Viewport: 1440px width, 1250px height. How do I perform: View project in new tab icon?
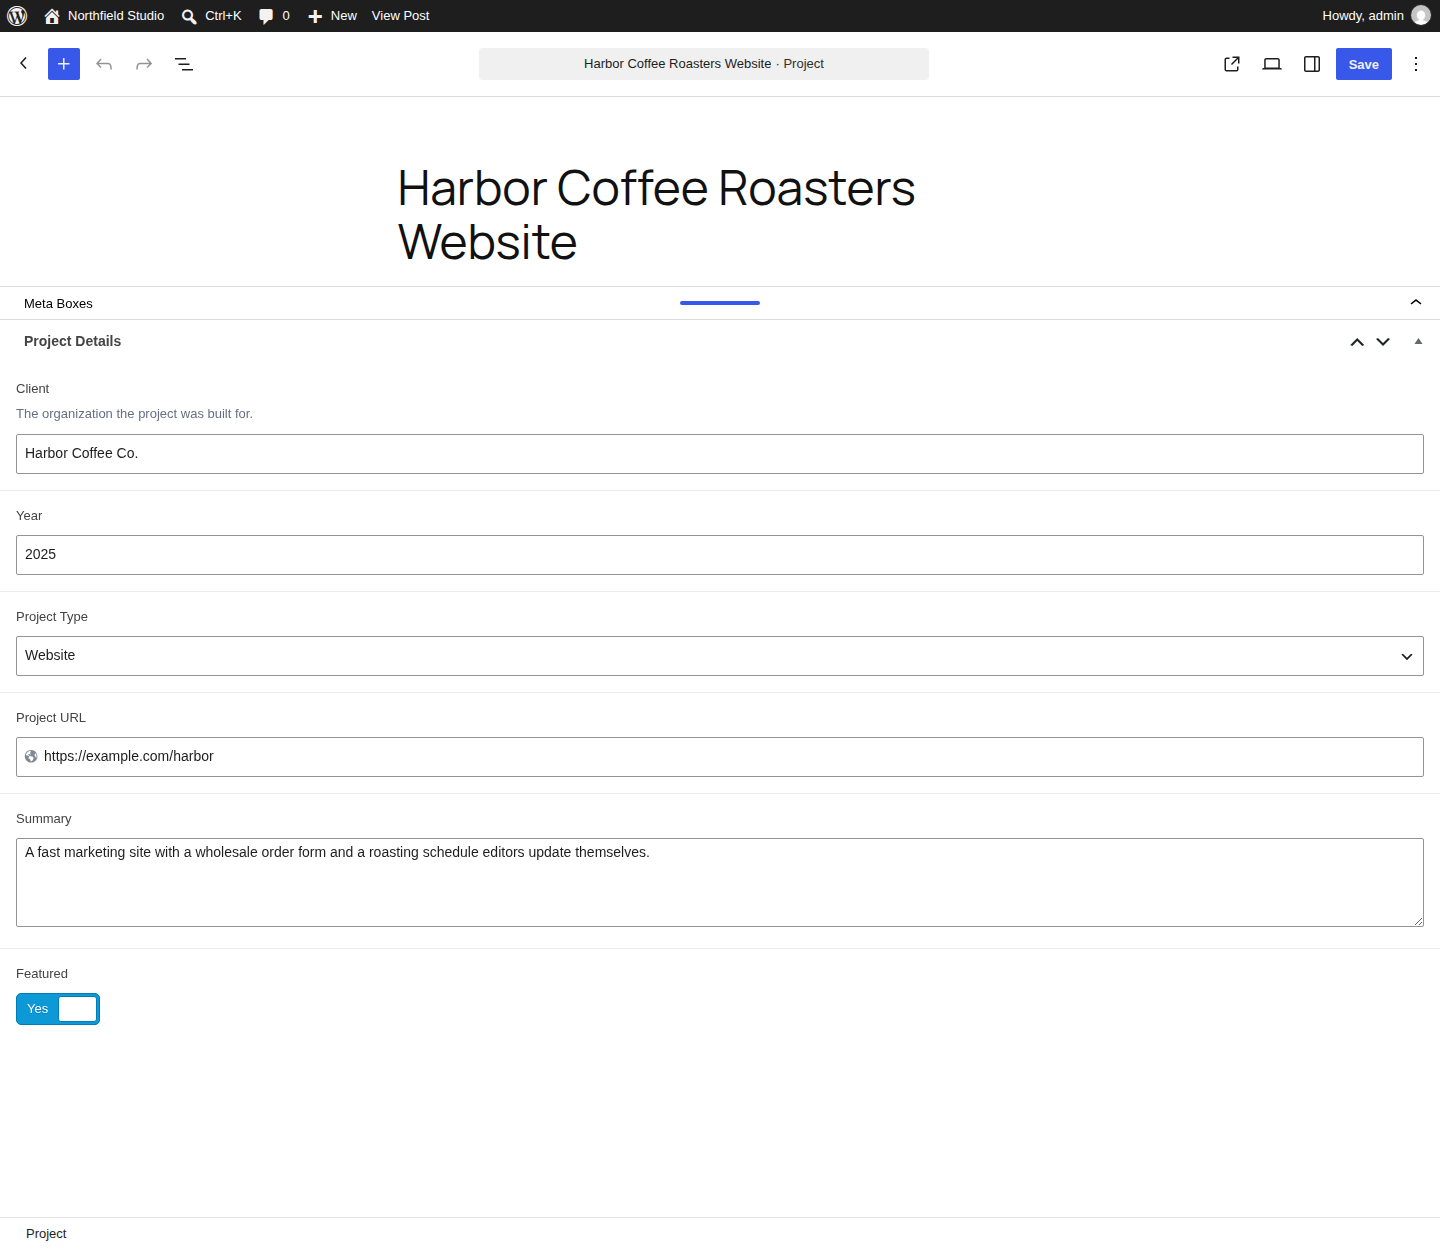(x=1232, y=64)
